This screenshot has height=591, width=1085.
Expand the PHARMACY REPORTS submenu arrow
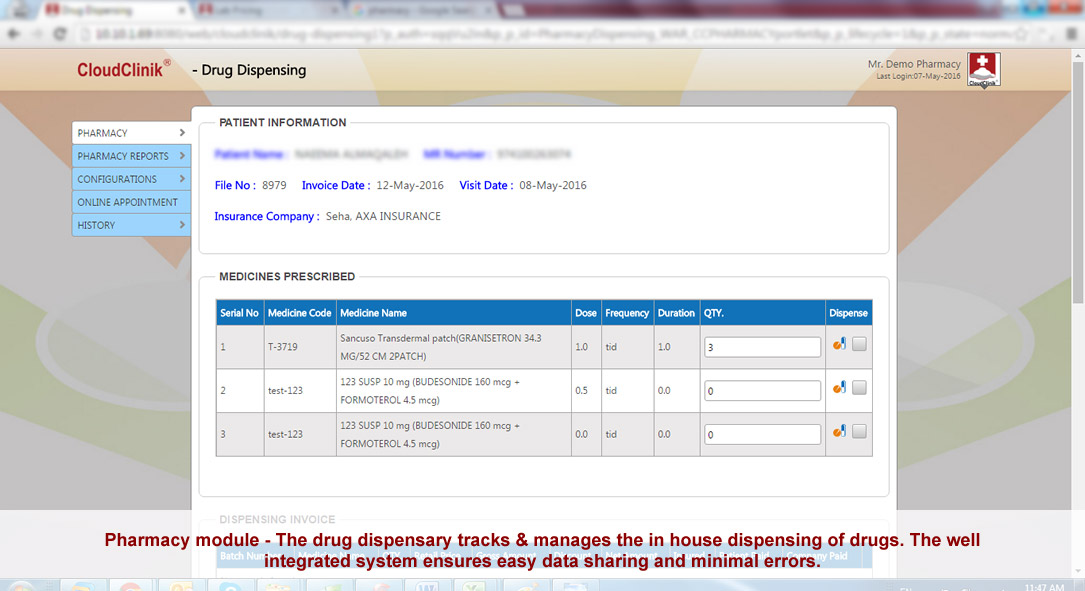pyautogui.click(x=182, y=156)
